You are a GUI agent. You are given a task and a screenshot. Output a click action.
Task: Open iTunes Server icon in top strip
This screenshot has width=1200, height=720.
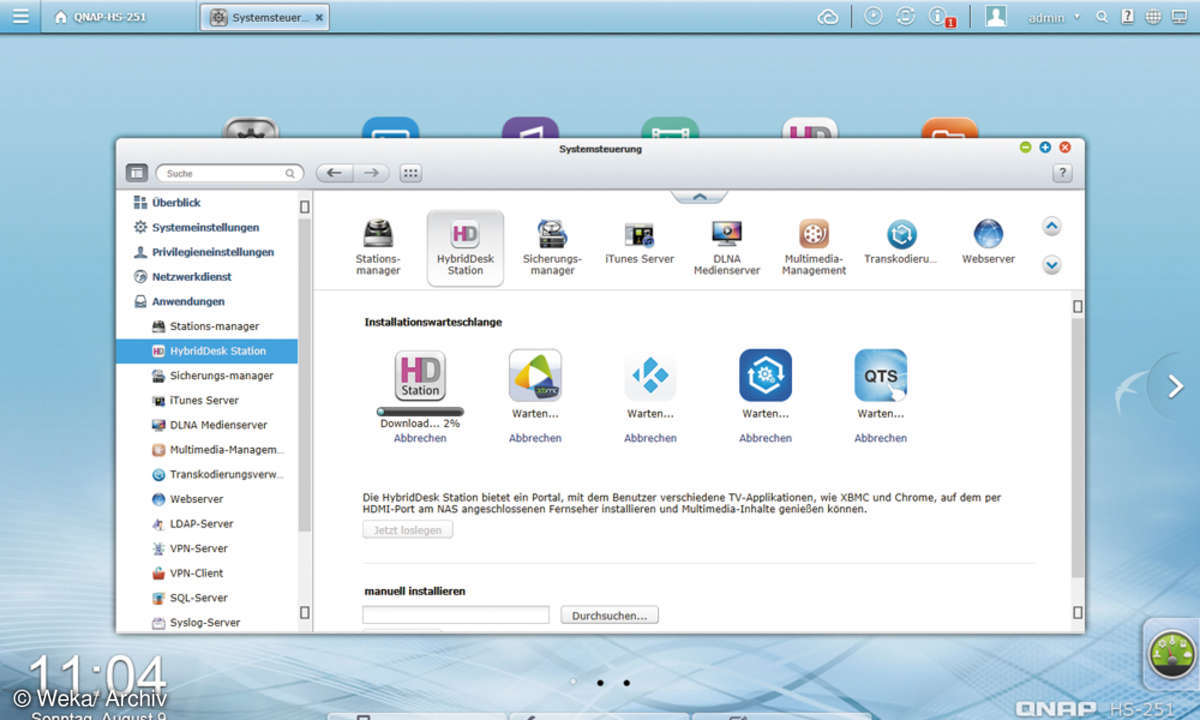point(639,243)
